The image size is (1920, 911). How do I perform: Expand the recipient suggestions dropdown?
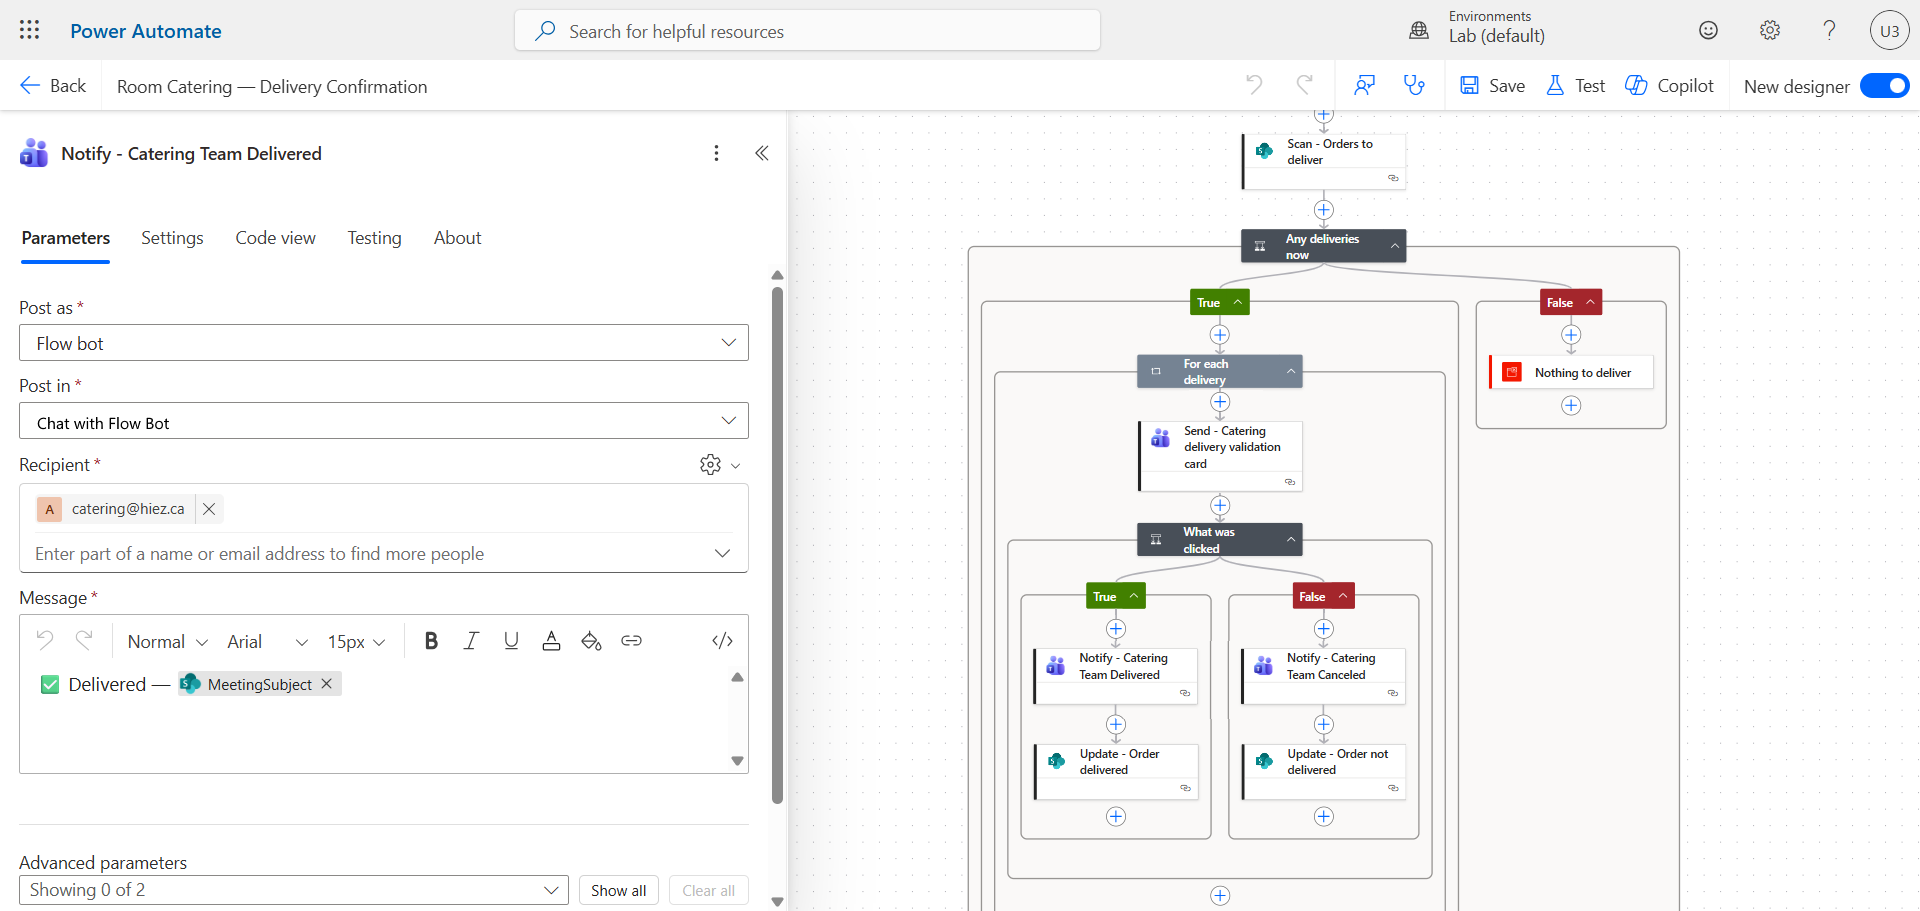723,553
